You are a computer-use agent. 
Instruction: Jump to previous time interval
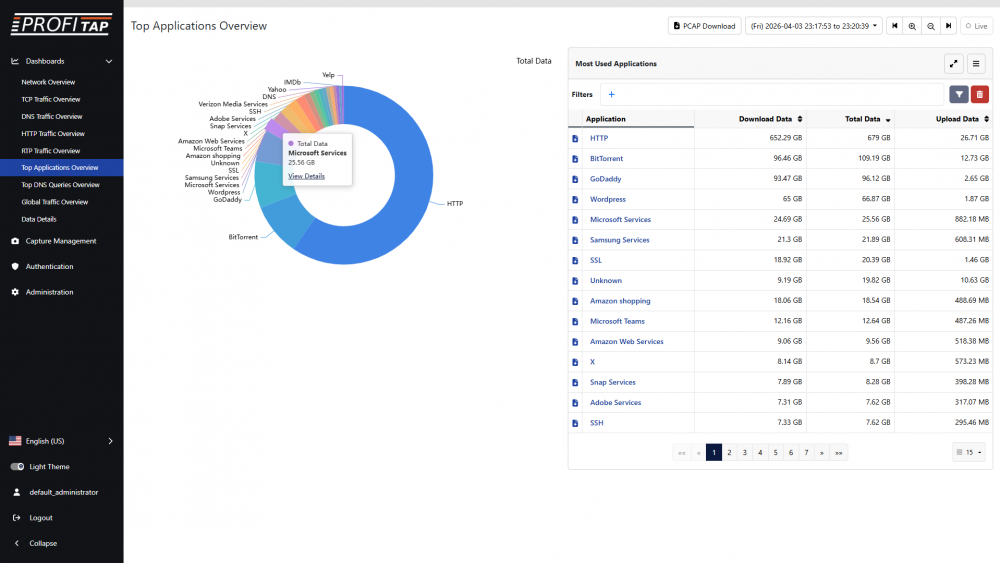click(895, 26)
